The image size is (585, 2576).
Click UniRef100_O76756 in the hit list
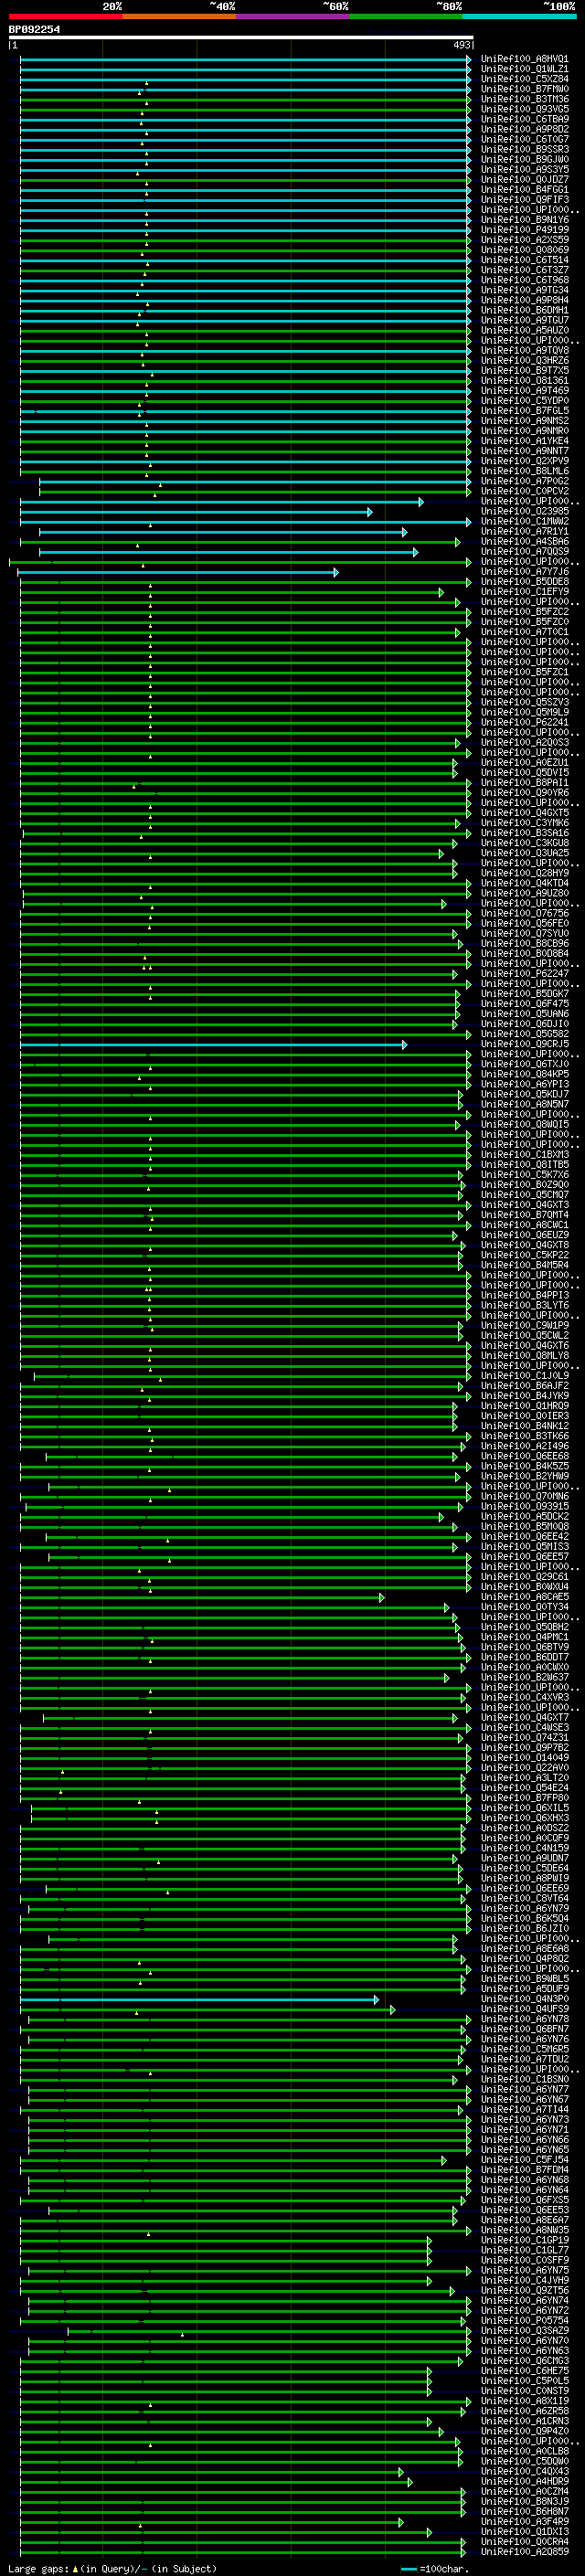coord(525,913)
